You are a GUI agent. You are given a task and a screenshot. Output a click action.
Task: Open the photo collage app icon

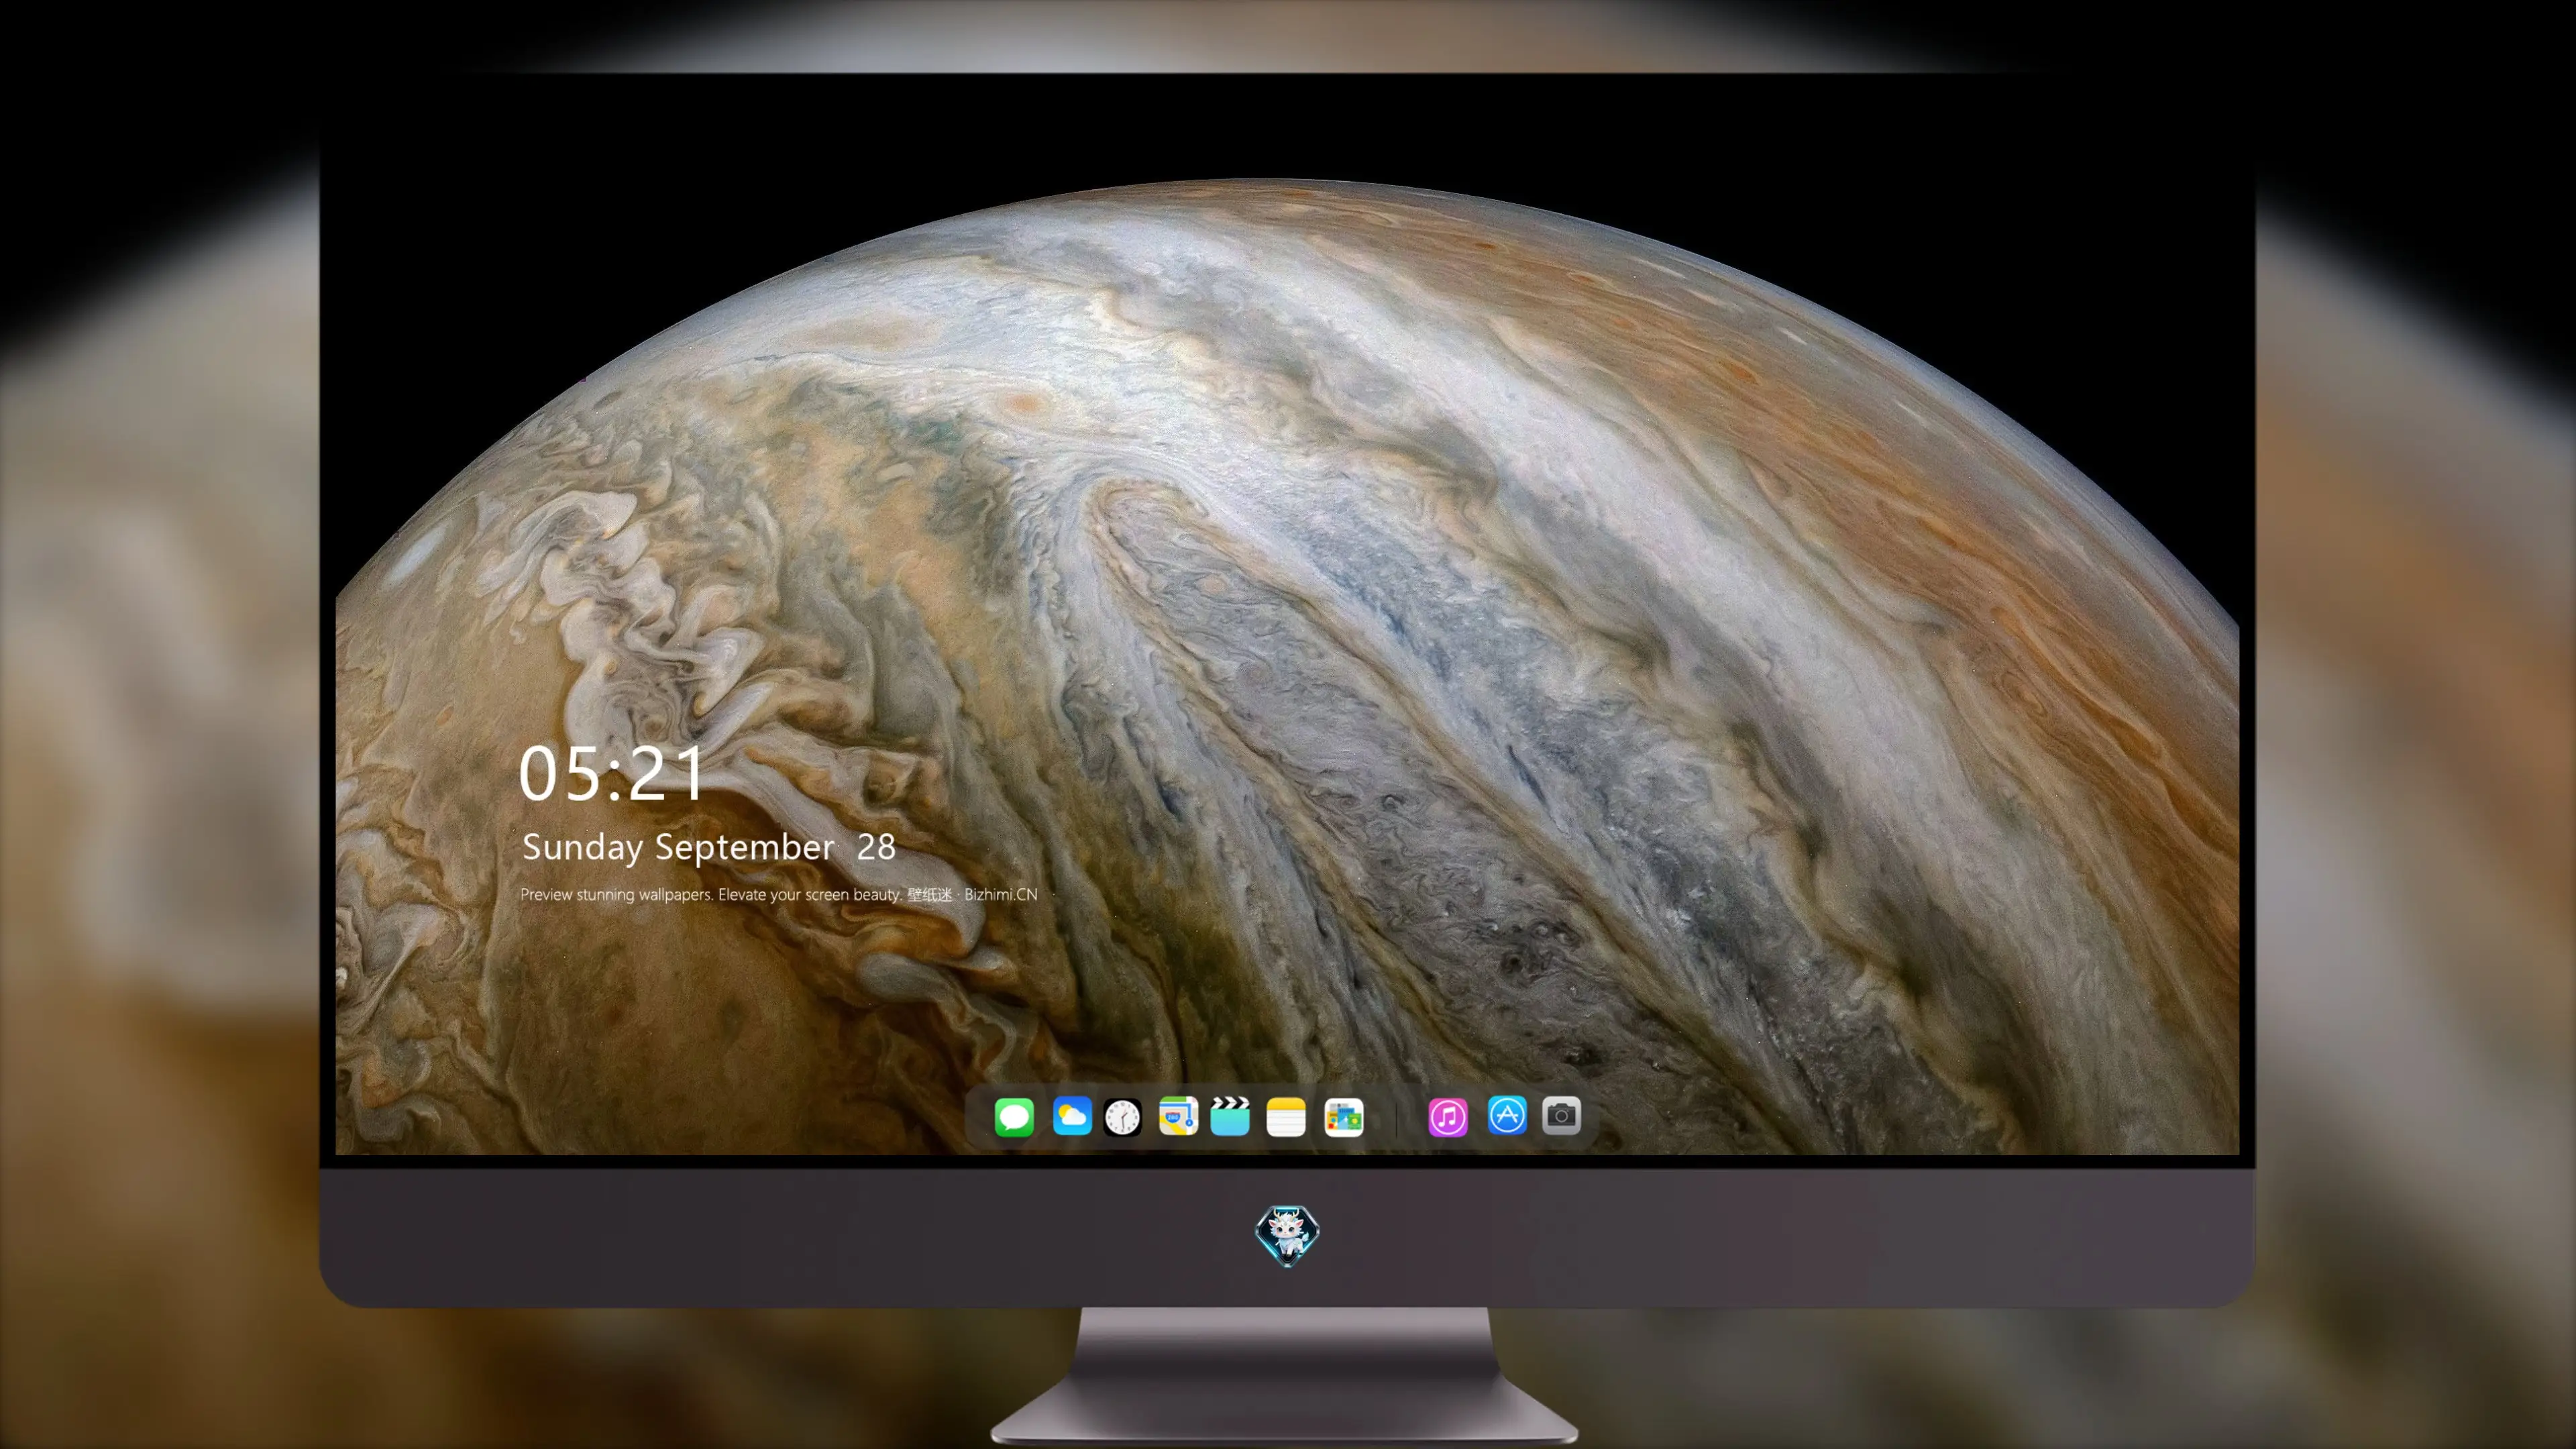1344,1116
